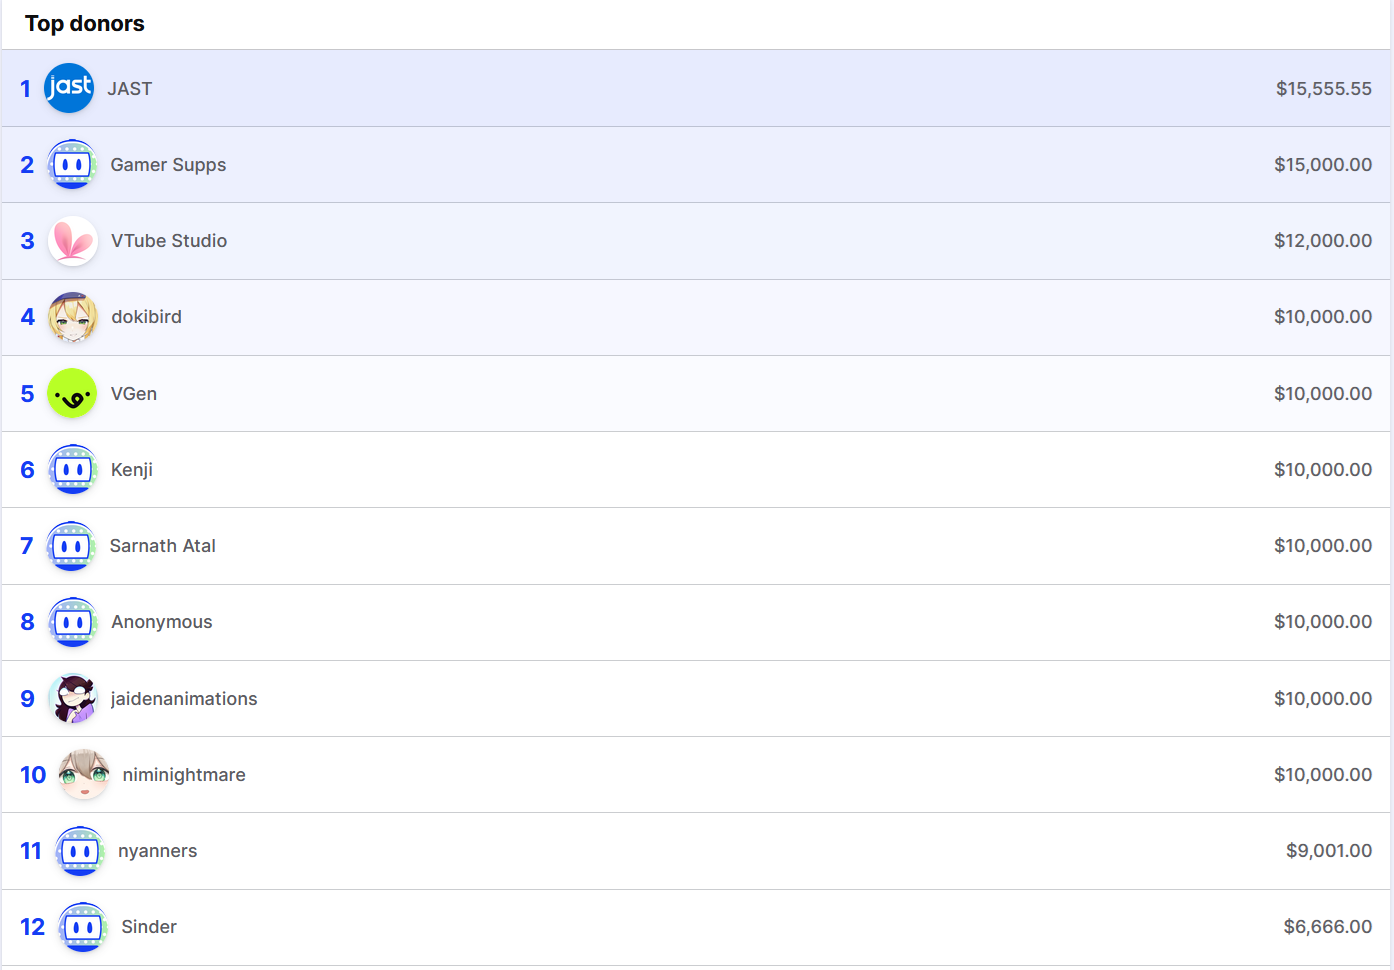Select the VGen donor name

(134, 394)
